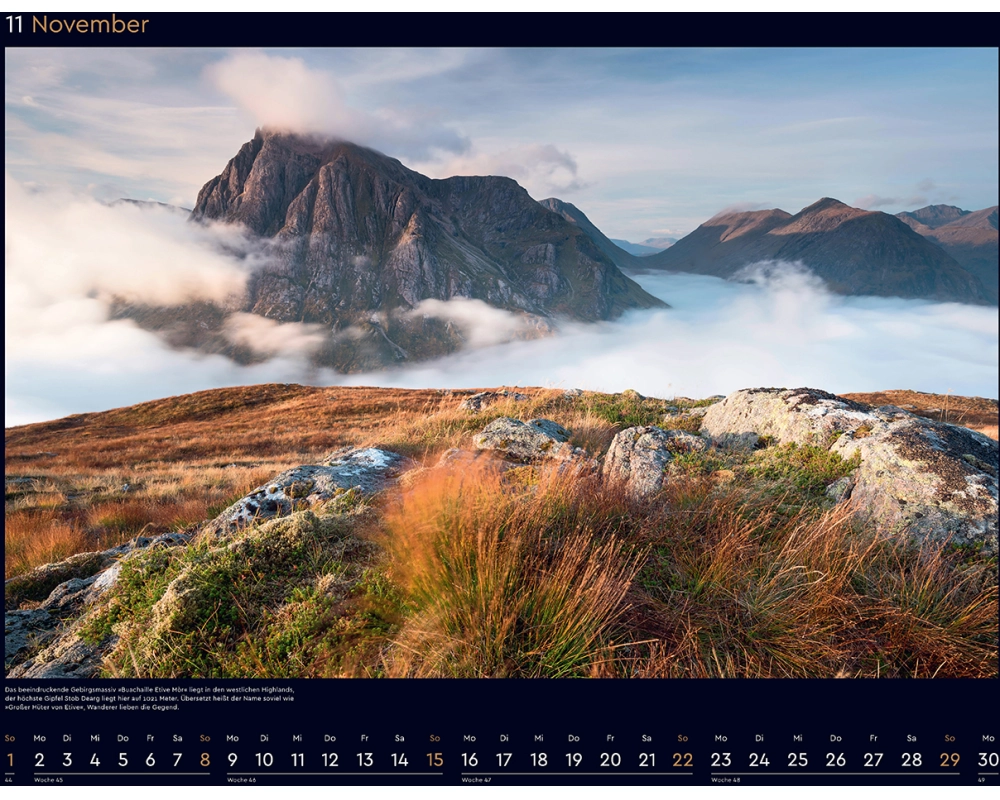The image size is (1000, 800).
Task: Click the Buachaille Etive Mòr caption text
Action: coord(150,698)
